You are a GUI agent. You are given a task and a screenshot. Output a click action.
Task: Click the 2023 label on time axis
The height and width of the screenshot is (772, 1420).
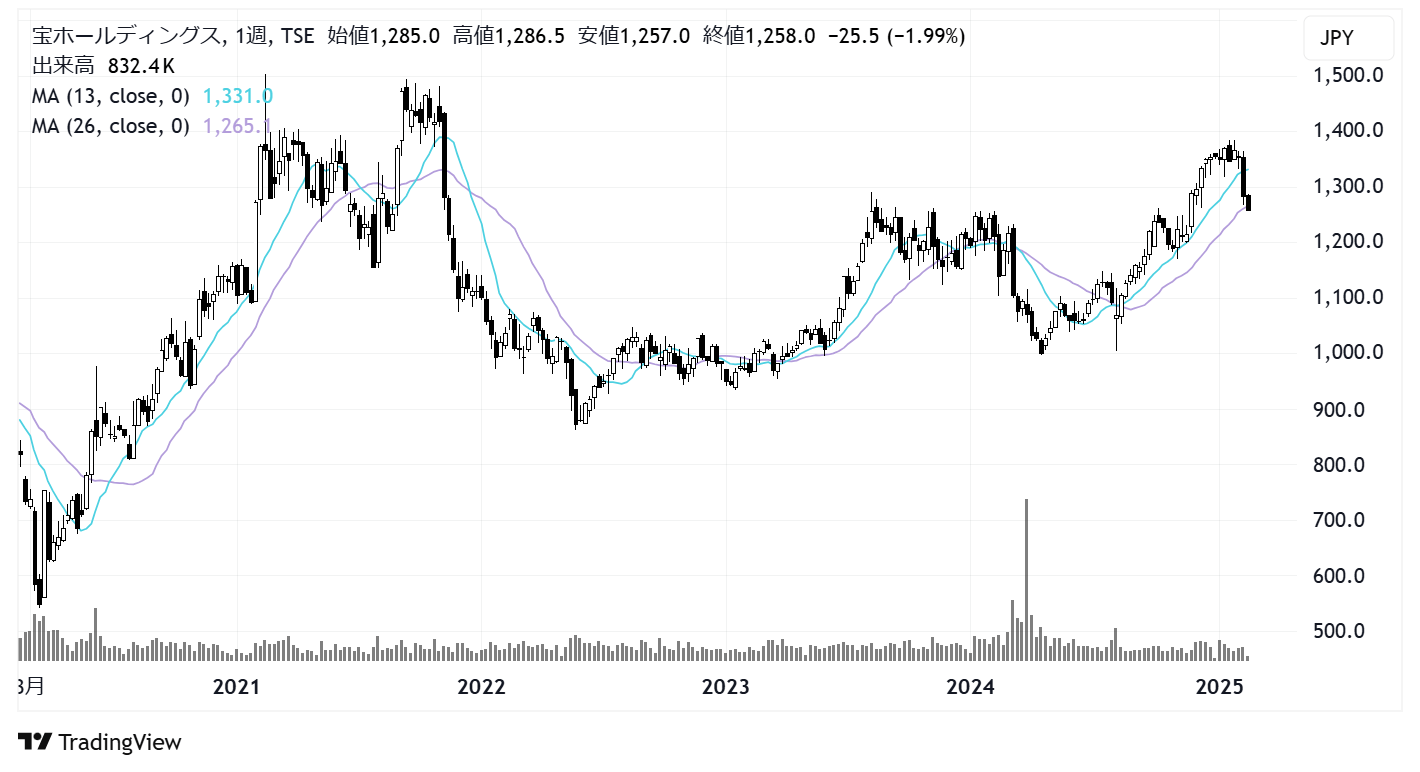725,688
